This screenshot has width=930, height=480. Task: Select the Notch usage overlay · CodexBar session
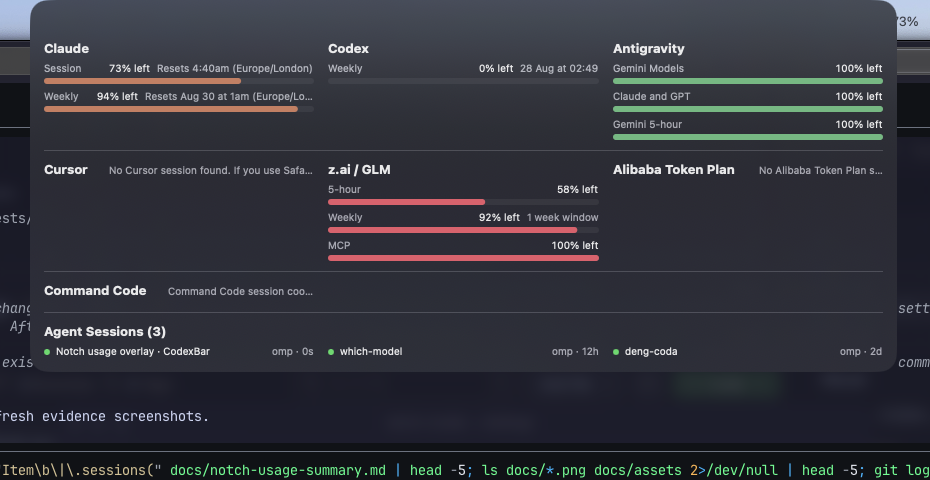(133, 352)
